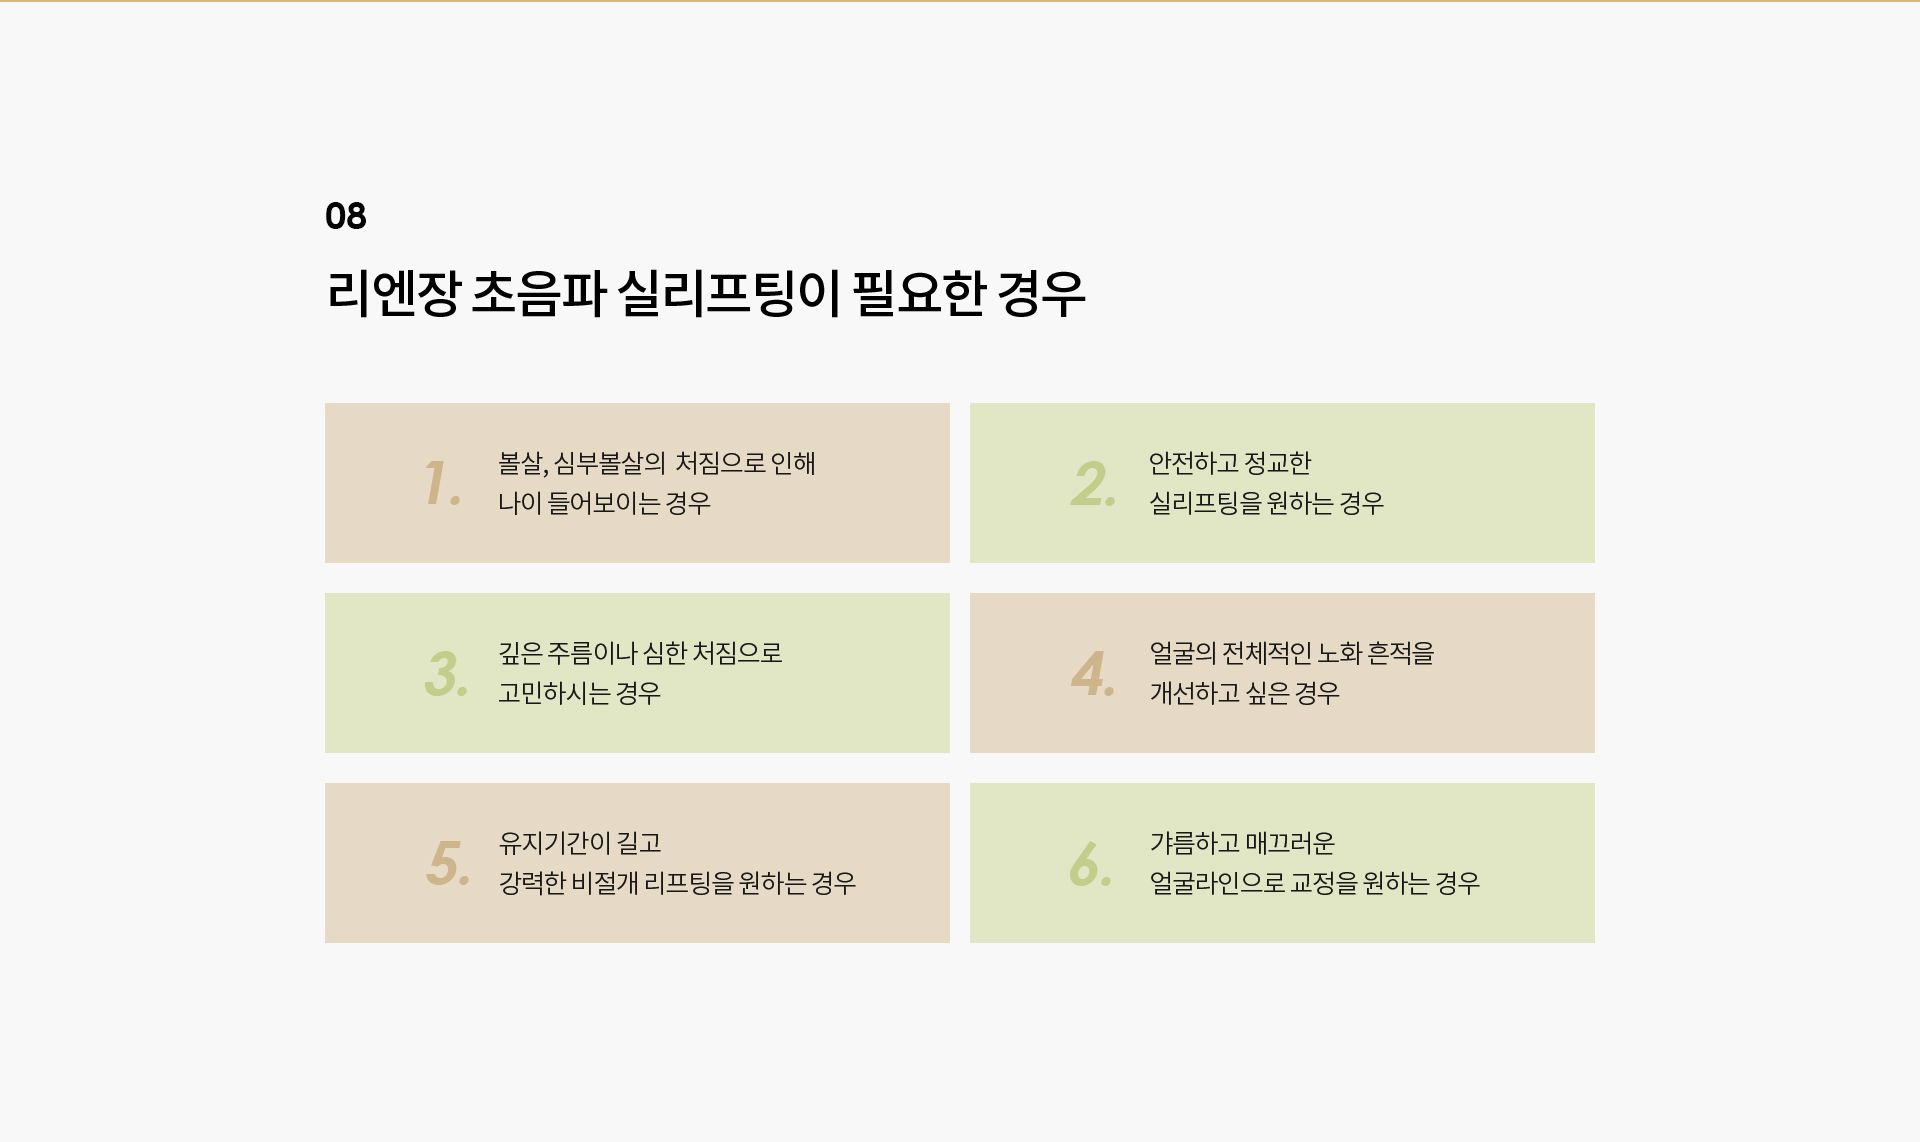Screen dimensions: 1920x1142
Task: Click the text 실리프팅을 원하는 경우
Action: click(x=1266, y=503)
